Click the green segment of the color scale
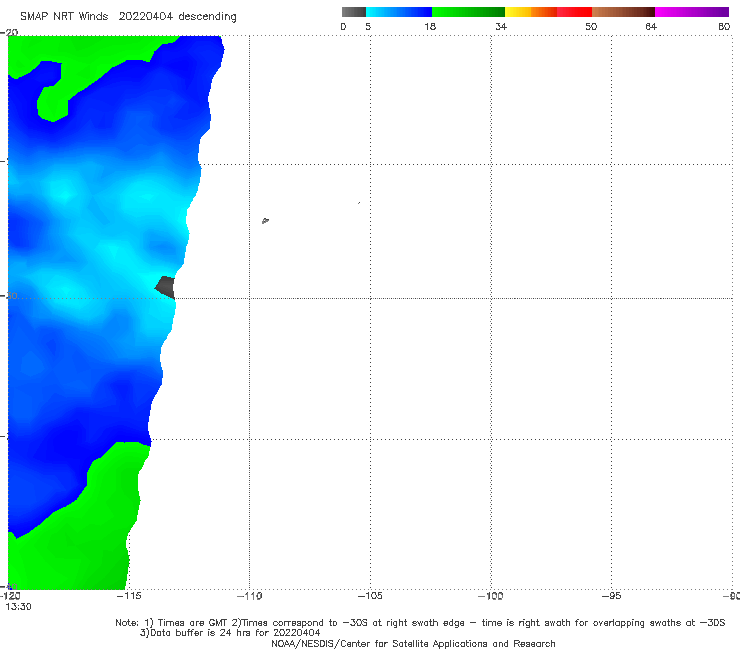This screenshot has height=650, width=740. click(468, 12)
